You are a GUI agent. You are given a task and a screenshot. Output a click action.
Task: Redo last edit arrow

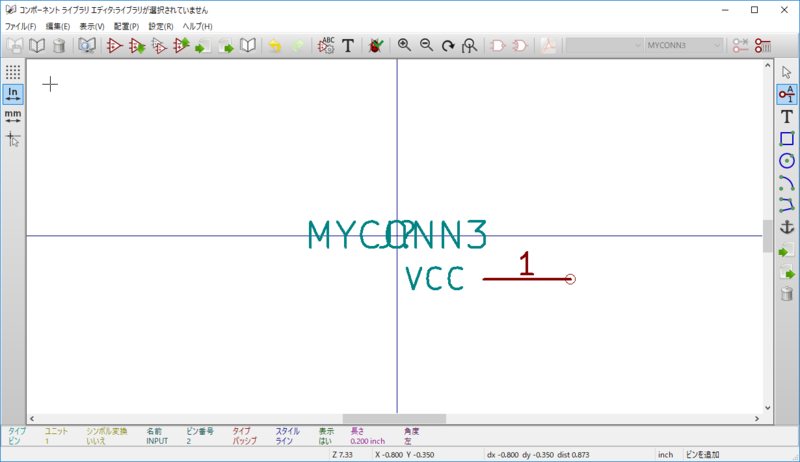pyautogui.click(x=298, y=46)
